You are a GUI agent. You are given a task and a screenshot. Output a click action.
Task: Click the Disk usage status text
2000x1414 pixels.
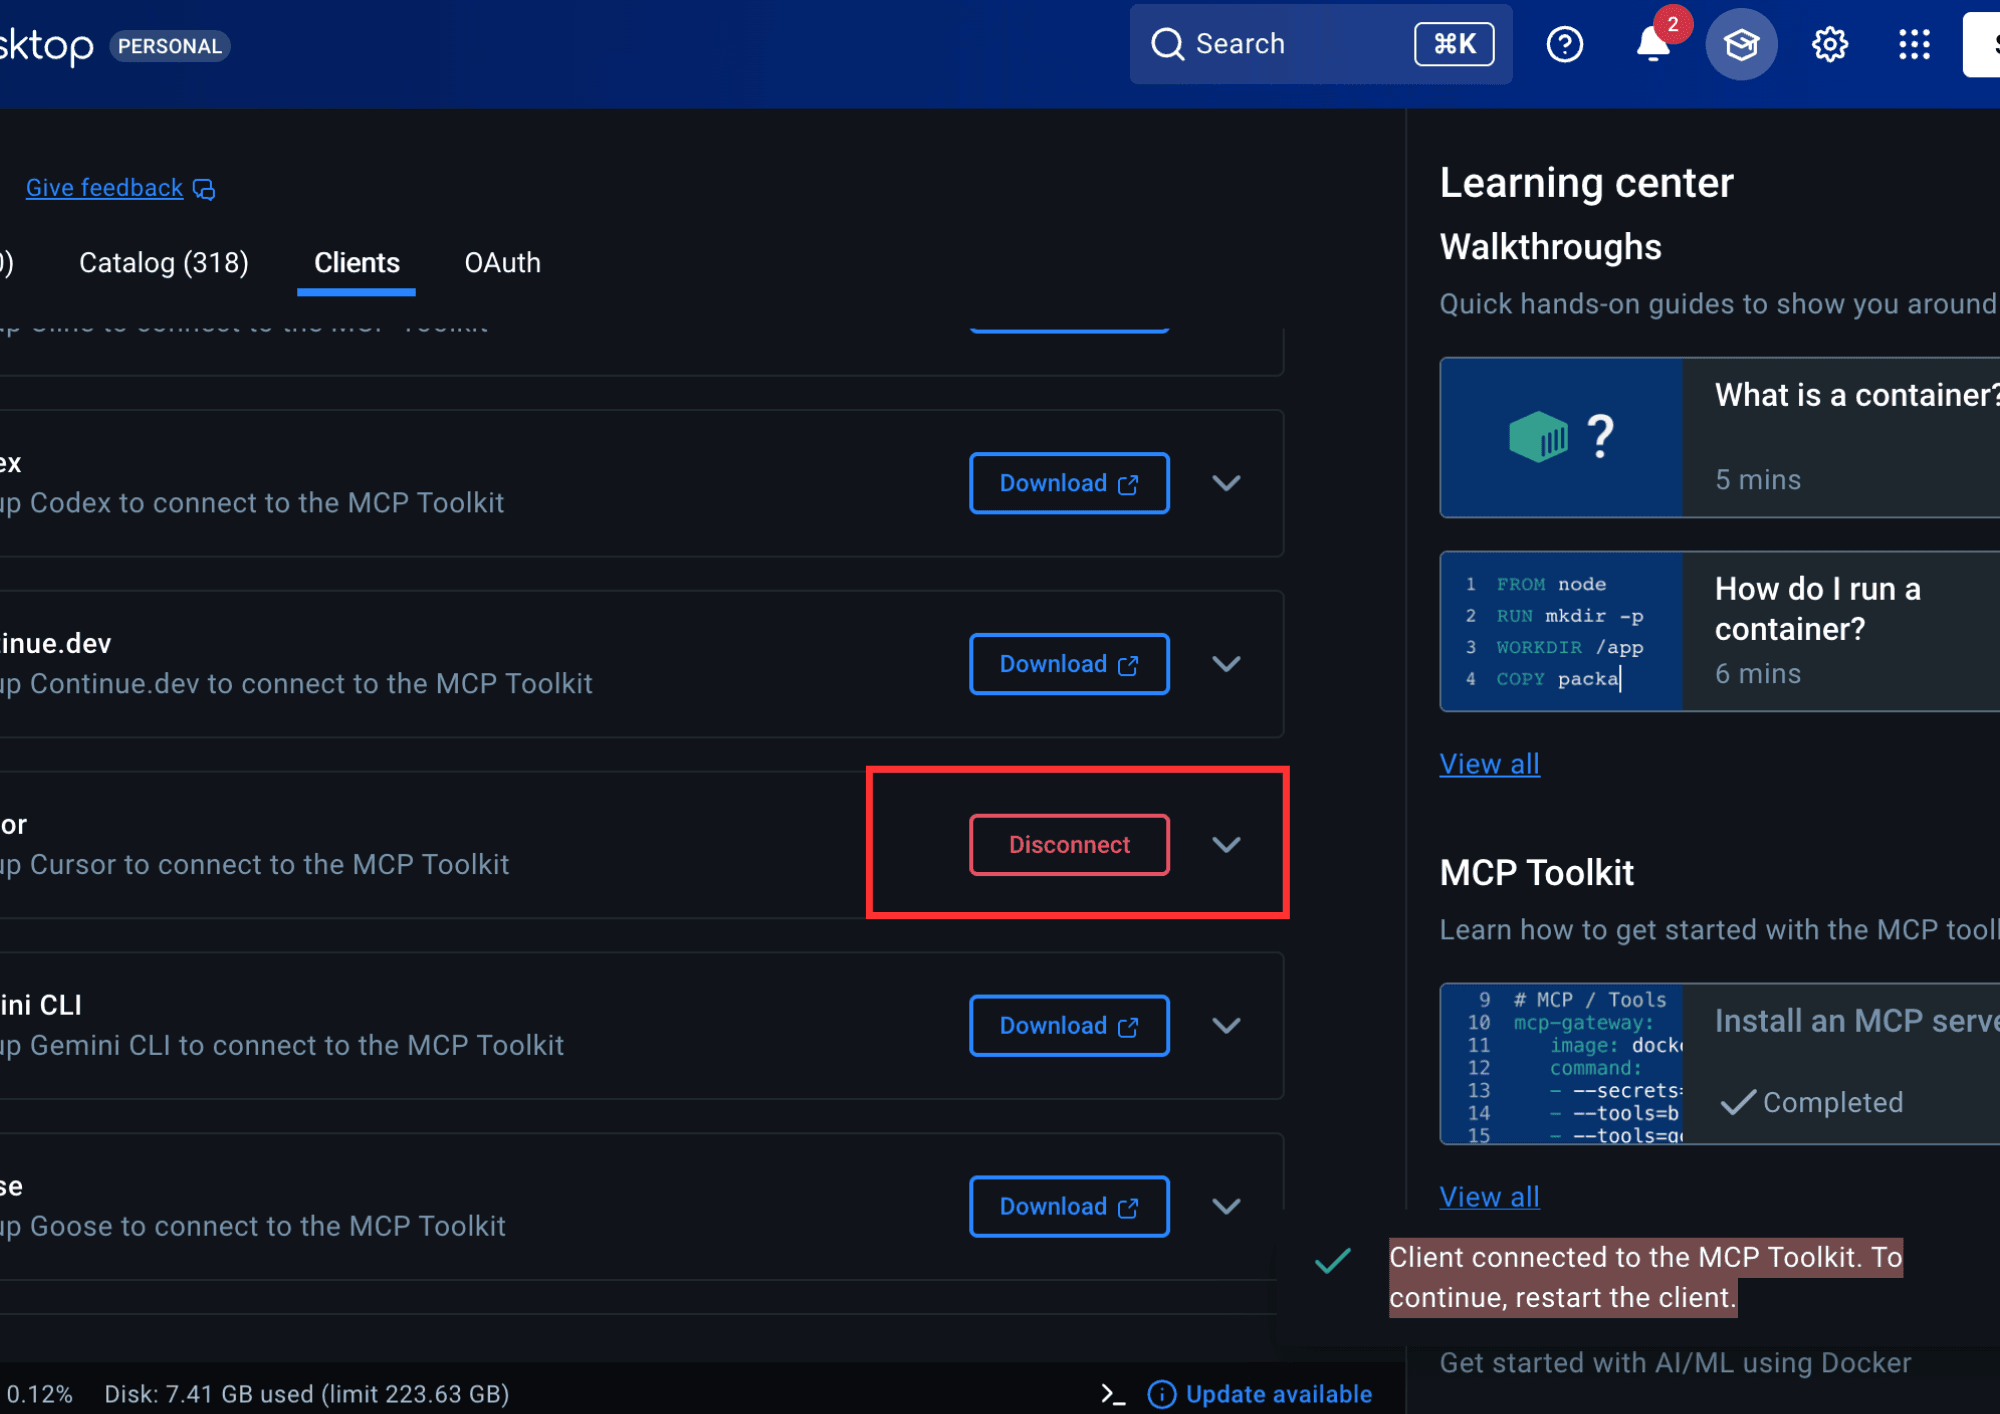pos(307,1394)
